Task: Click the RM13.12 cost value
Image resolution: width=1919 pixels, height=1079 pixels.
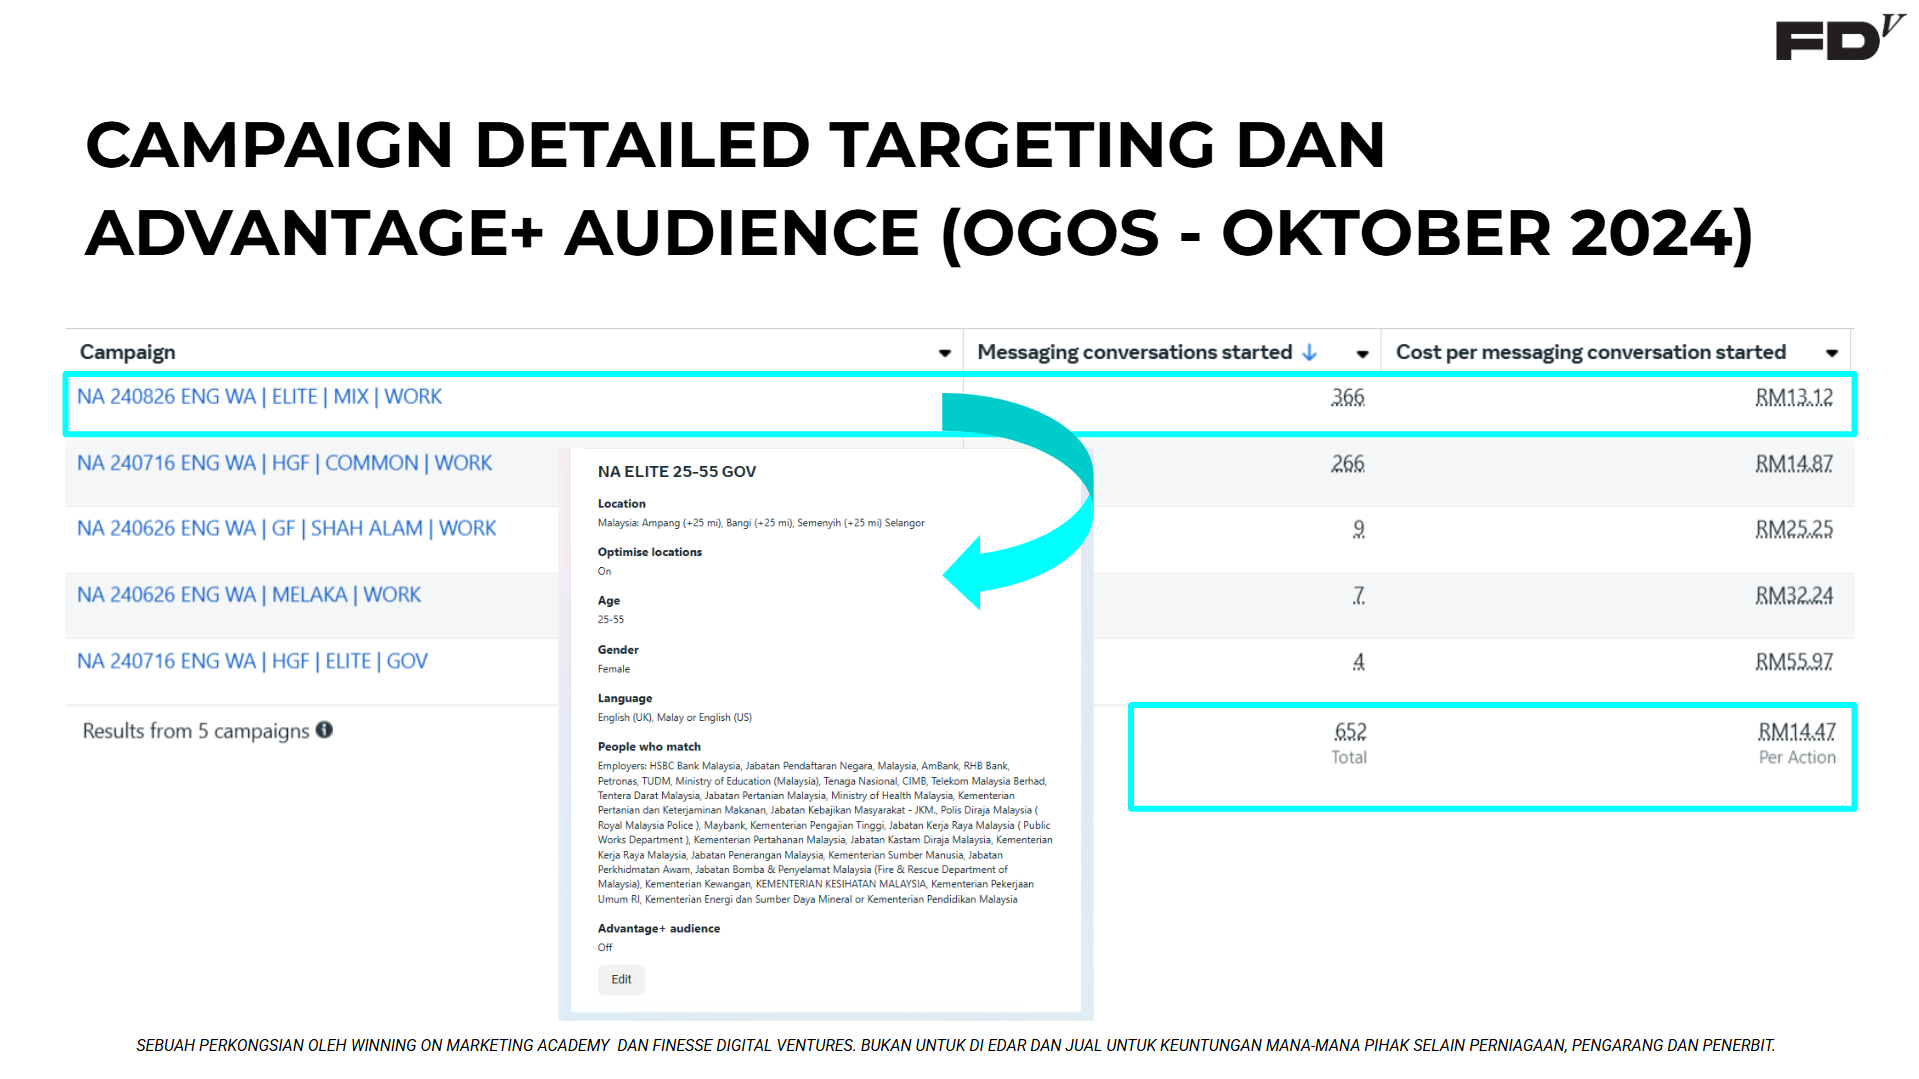Action: point(1793,397)
